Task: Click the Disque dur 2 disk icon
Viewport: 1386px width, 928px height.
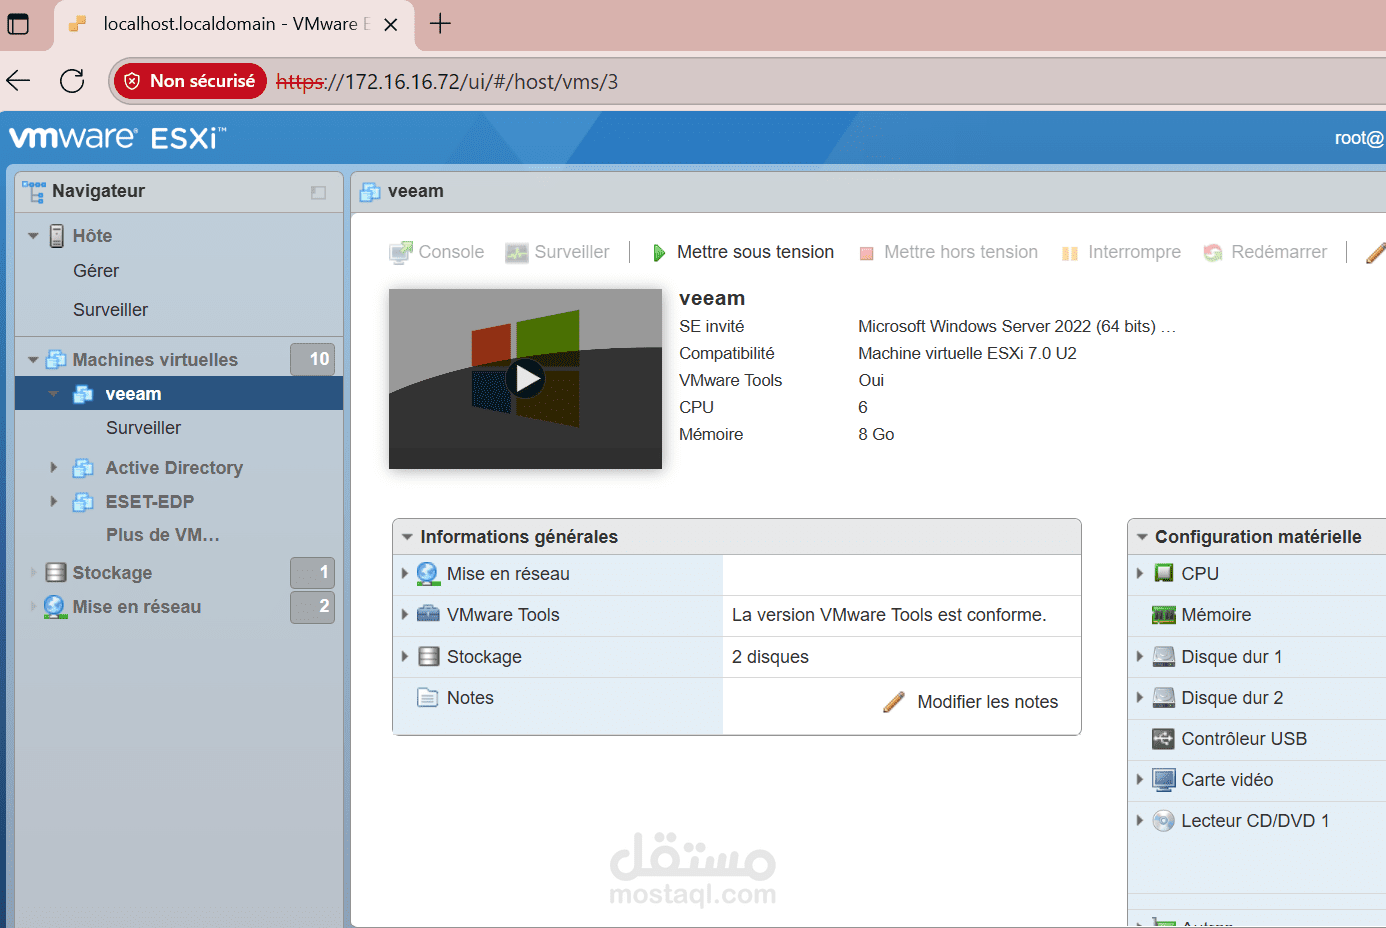Action: point(1164,698)
